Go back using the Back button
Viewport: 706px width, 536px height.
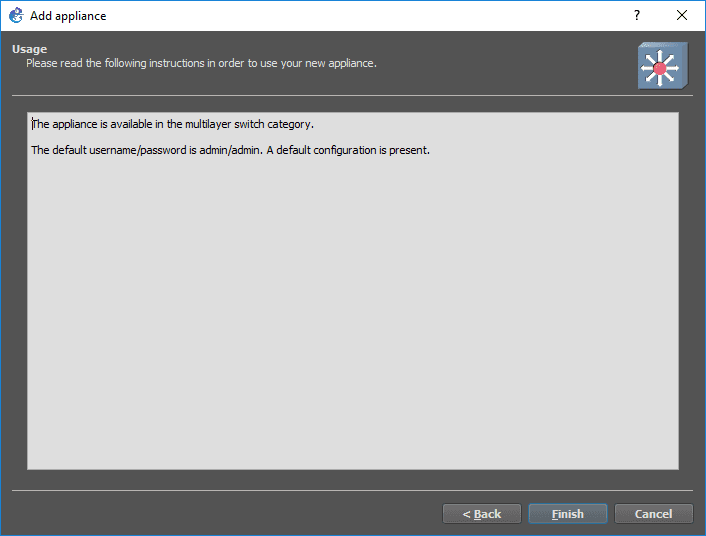[x=482, y=514]
